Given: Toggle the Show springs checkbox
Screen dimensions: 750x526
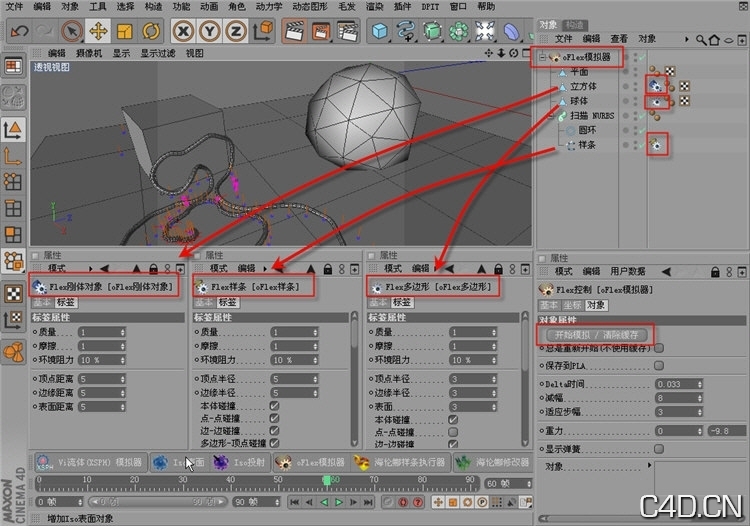Looking at the screenshot, I should (x=659, y=449).
